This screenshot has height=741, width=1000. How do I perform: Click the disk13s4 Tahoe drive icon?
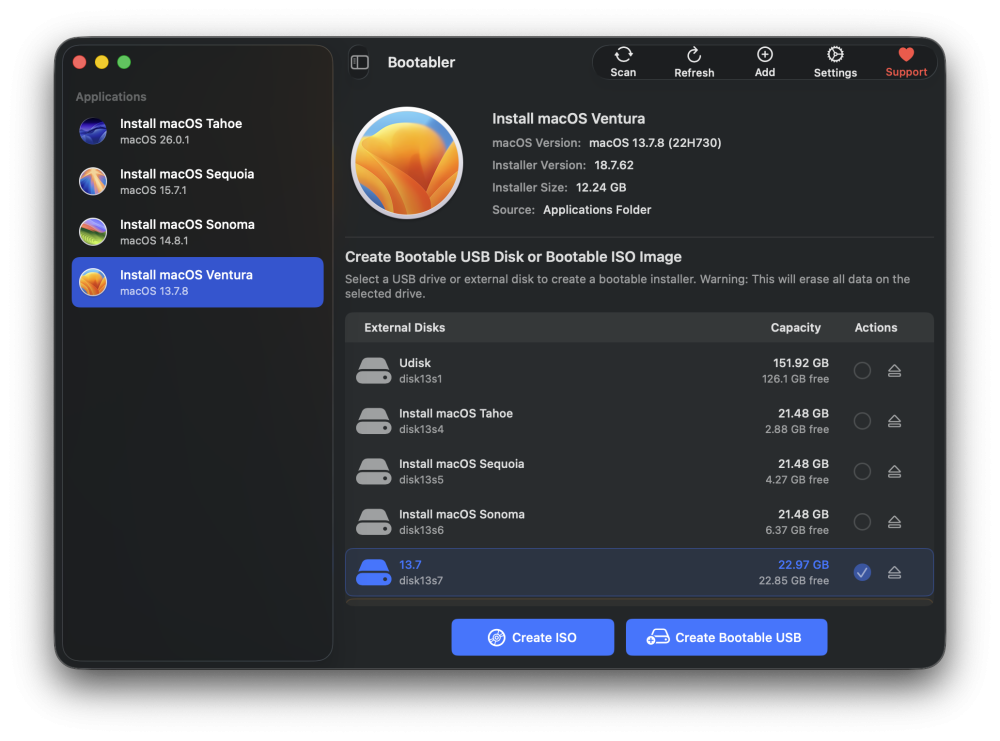point(374,421)
